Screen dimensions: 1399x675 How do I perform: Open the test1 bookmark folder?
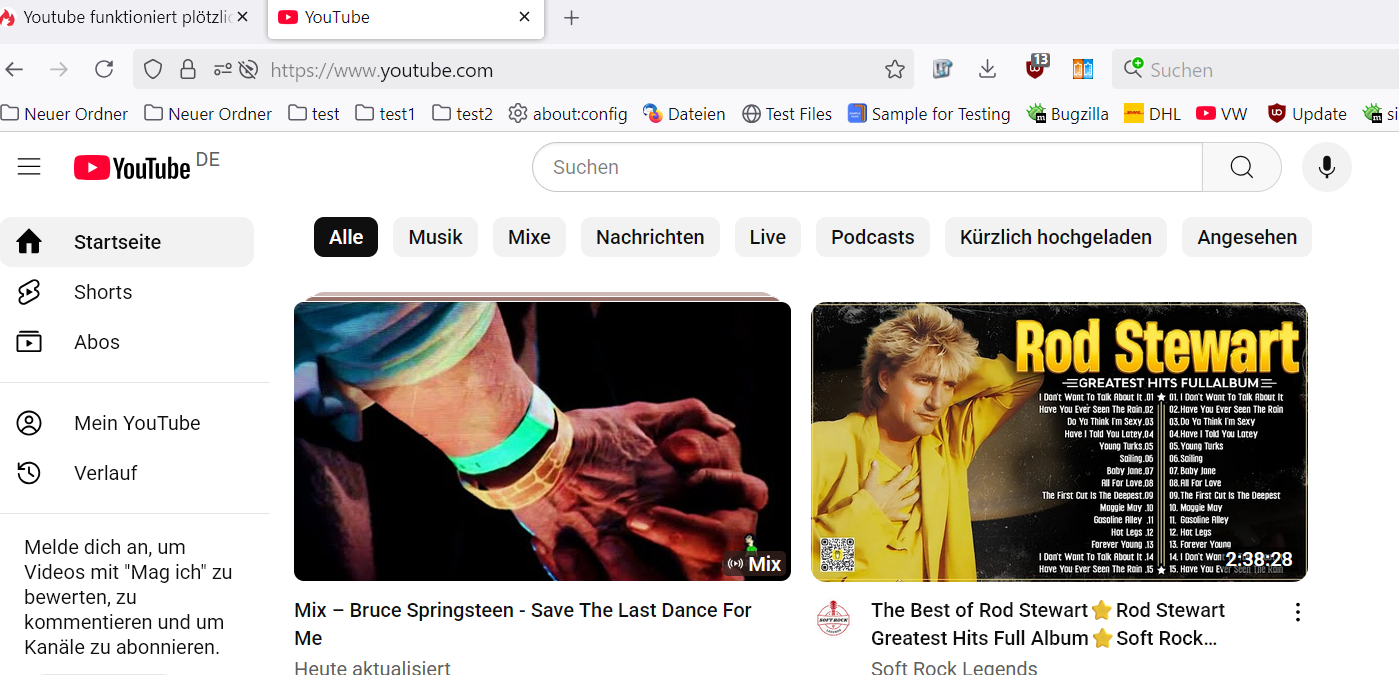point(386,114)
